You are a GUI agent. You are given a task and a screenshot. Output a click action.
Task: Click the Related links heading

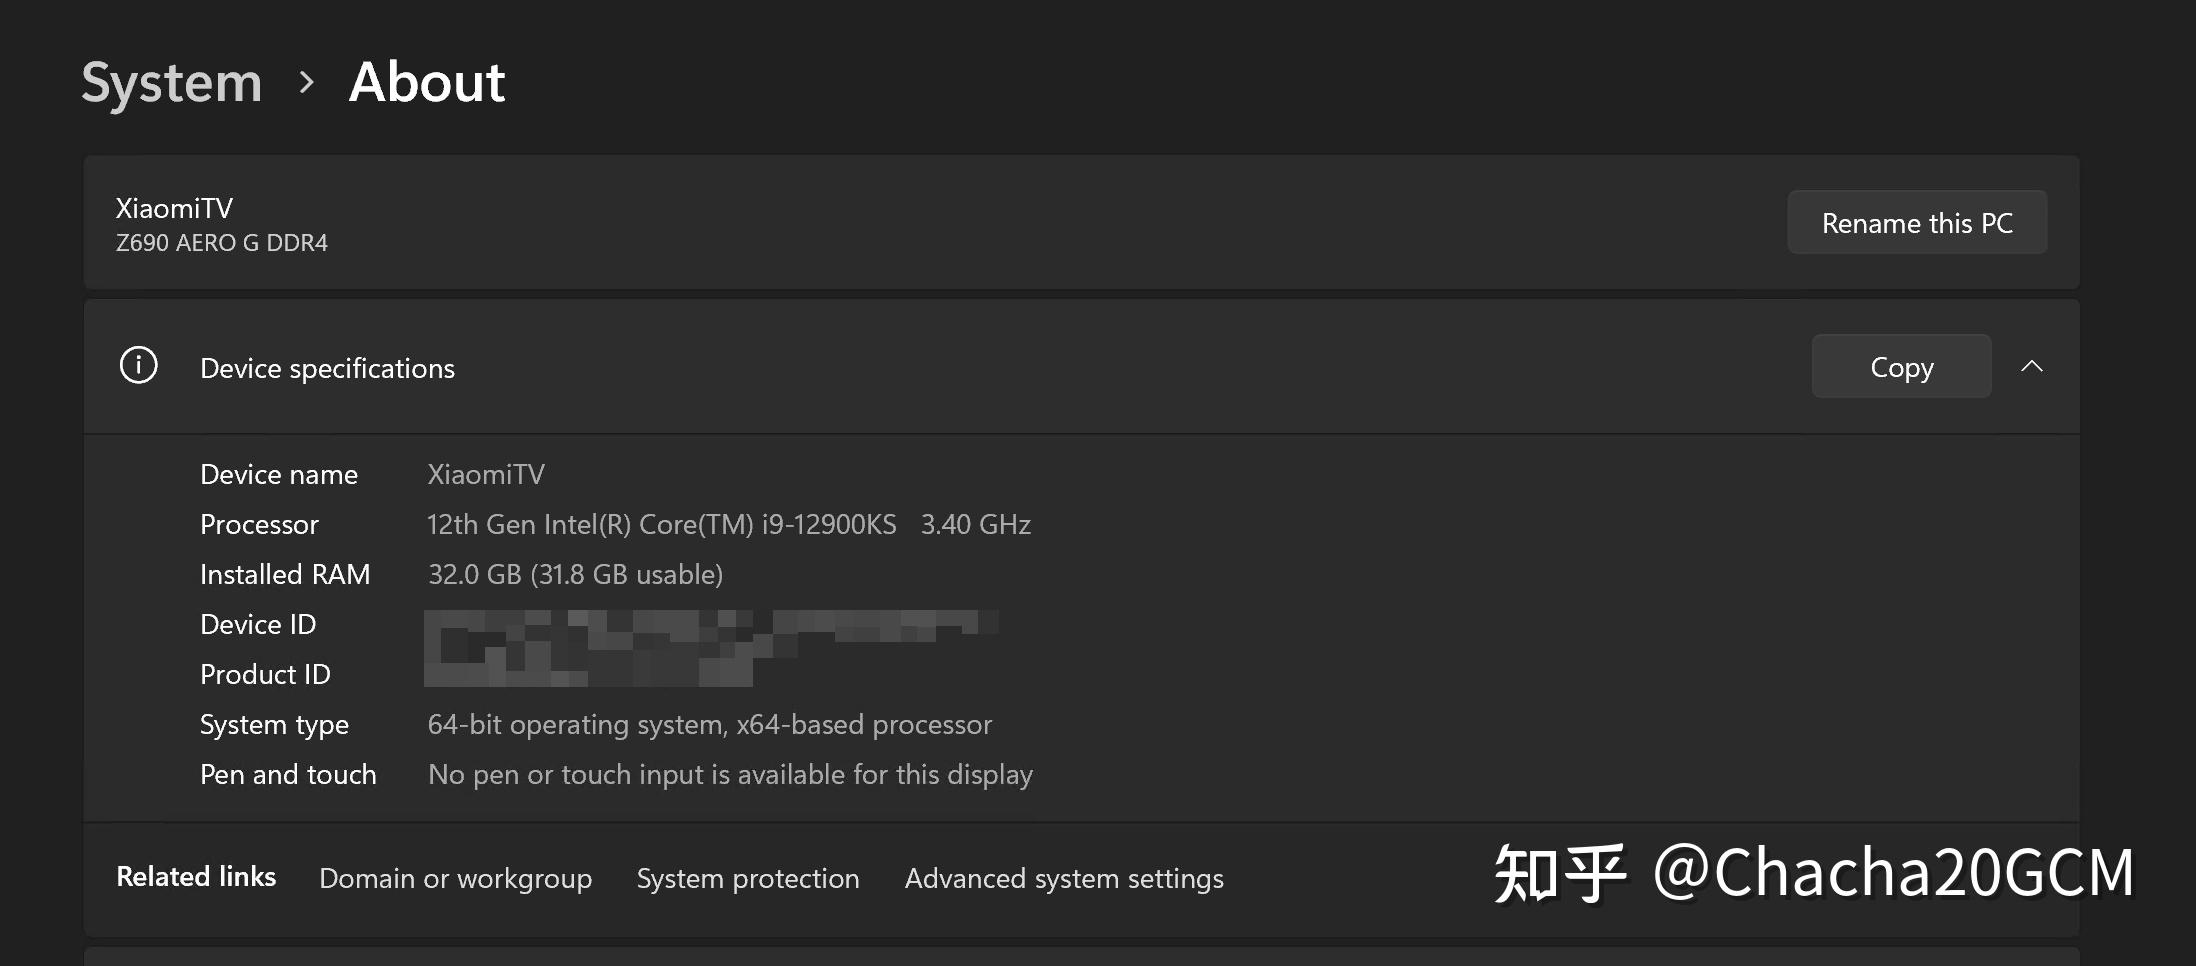click(x=196, y=876)
